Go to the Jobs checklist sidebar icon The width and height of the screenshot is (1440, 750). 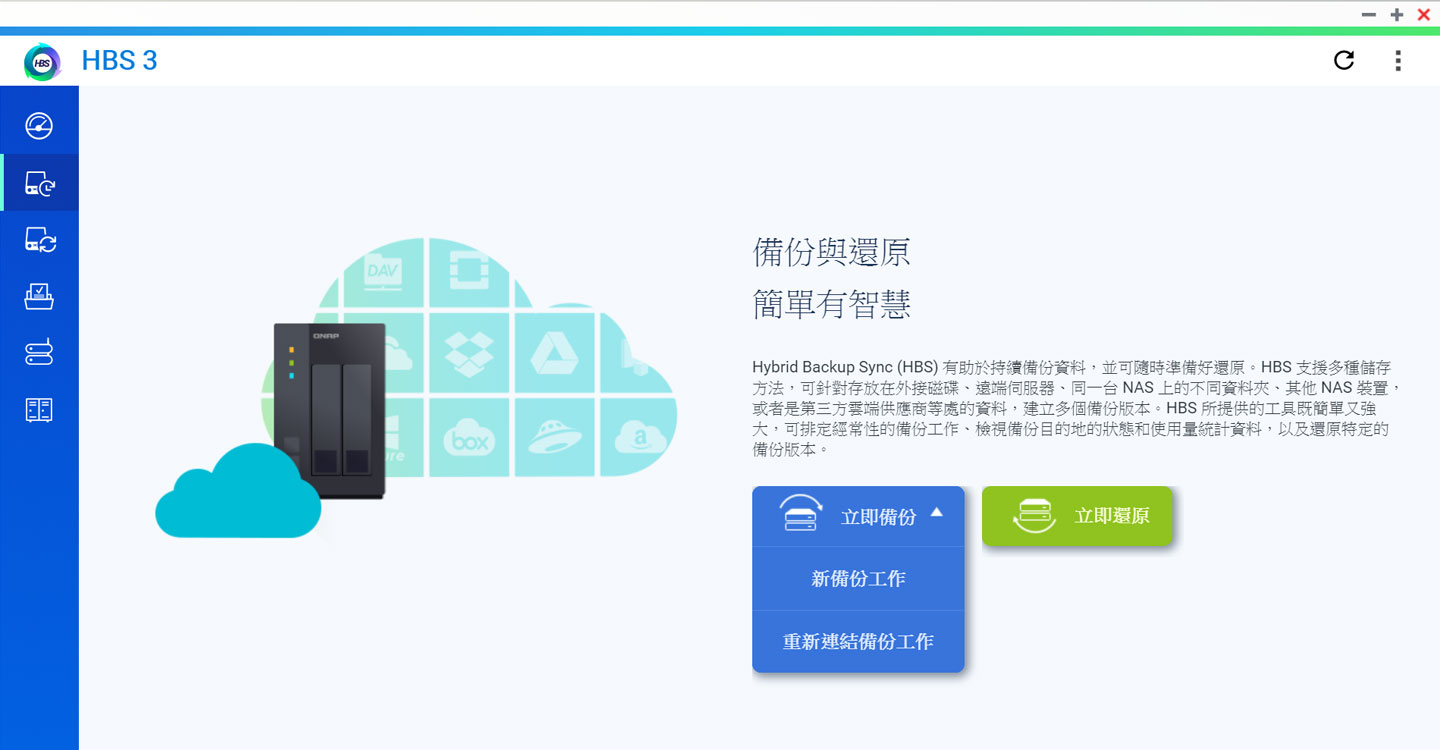(39, 296)
